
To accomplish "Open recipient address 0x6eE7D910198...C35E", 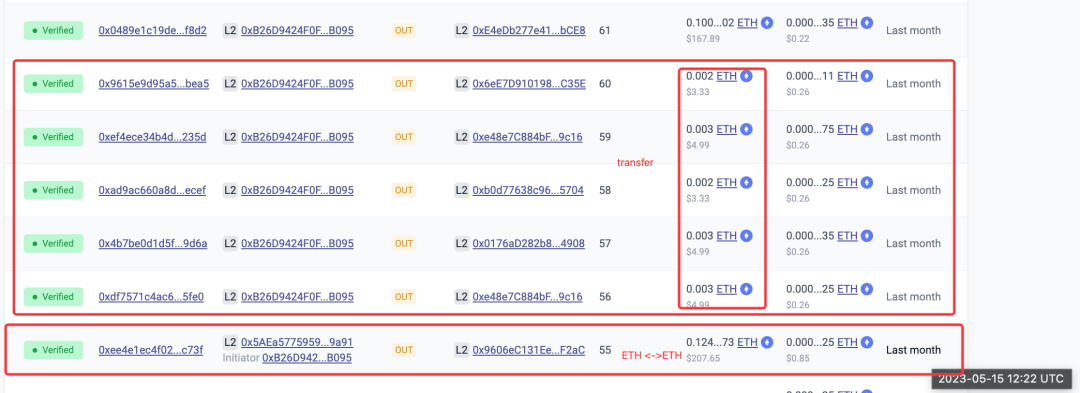I will pos(529,84).
